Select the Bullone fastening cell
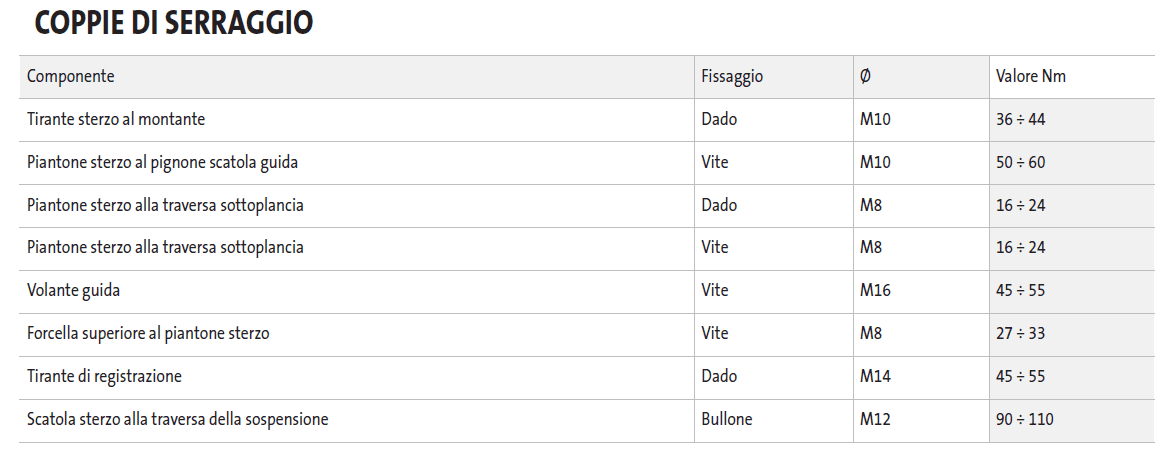The image size is (1173, 456). (x=727, y=420)
